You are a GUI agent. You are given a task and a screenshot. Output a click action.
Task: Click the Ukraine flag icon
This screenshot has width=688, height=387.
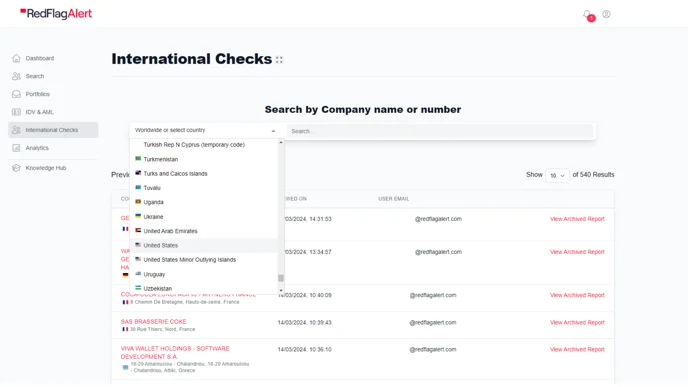[x=138, y=216]
